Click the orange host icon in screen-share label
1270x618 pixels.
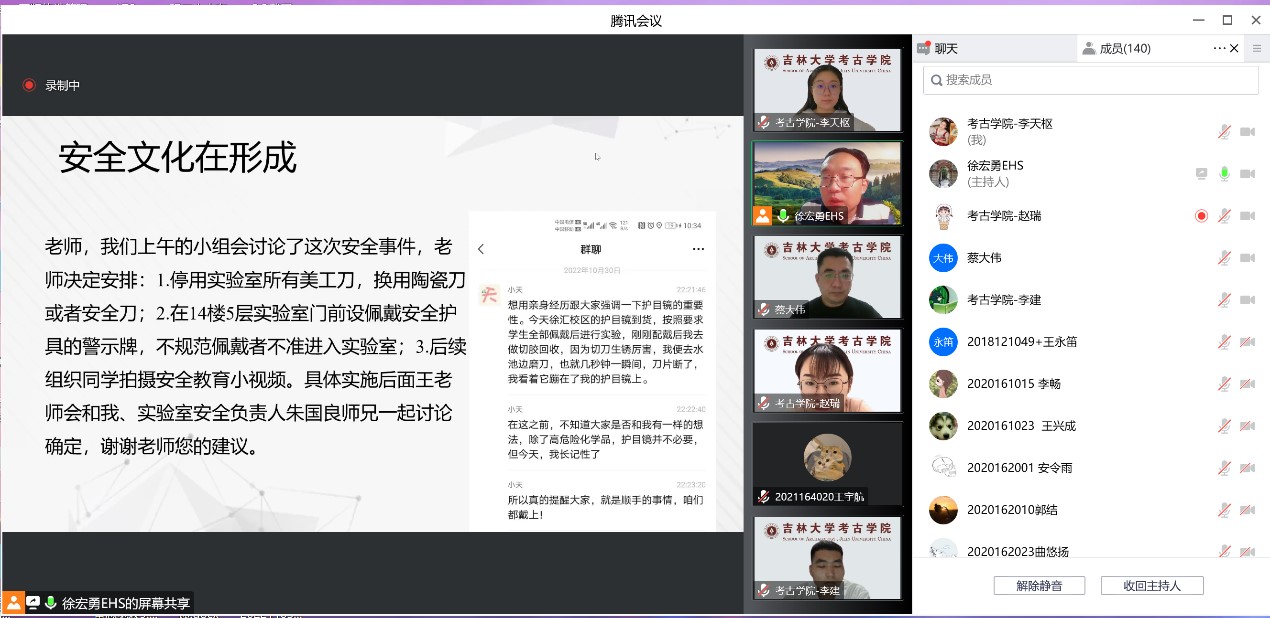point(14,602)
